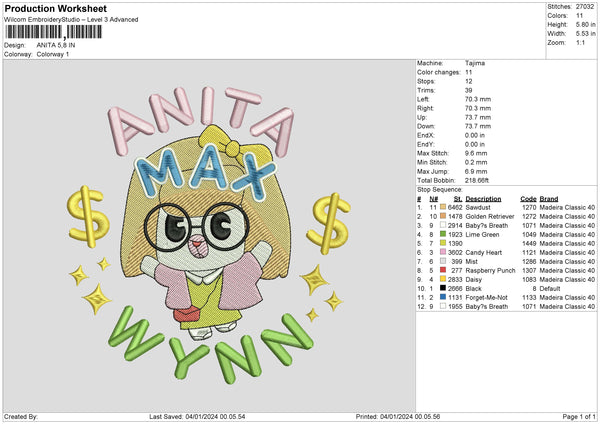This screenshot has height=424, width=600.
Task: Click the 'Wilcom EmbroideryStudio – Level 3 Advanced' text
Action: click(71, 20)
